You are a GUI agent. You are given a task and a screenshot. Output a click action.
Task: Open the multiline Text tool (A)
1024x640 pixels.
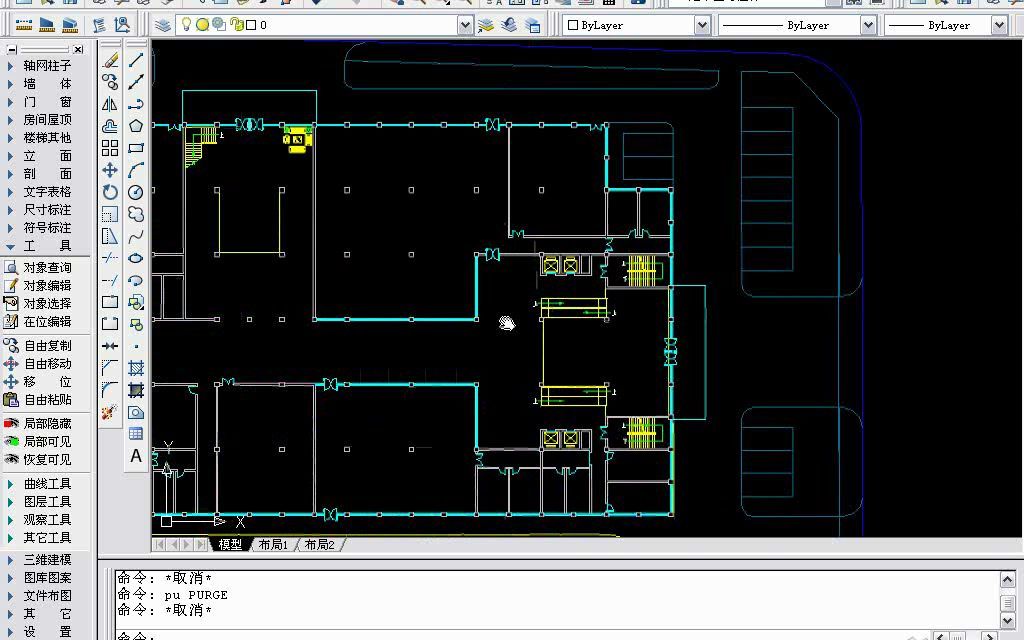point(135,455)
